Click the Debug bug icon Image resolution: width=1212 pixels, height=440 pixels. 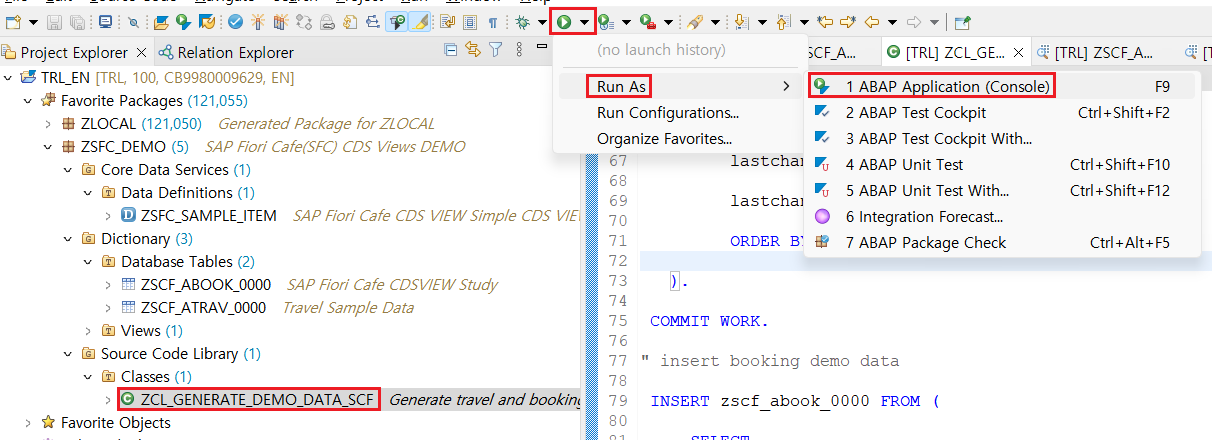(x=522, y=22)
